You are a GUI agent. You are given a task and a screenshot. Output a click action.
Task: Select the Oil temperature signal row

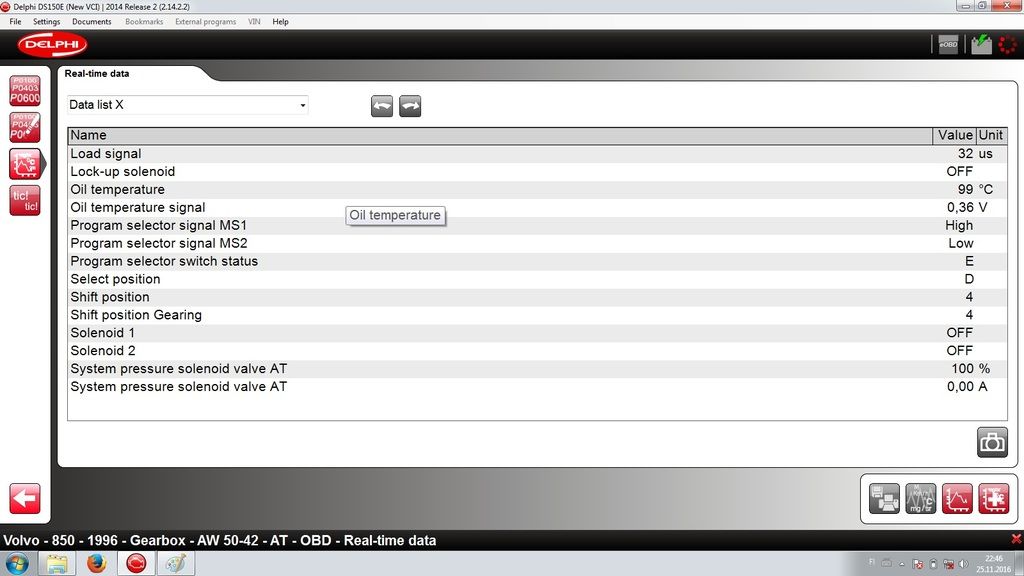(537, 208)
